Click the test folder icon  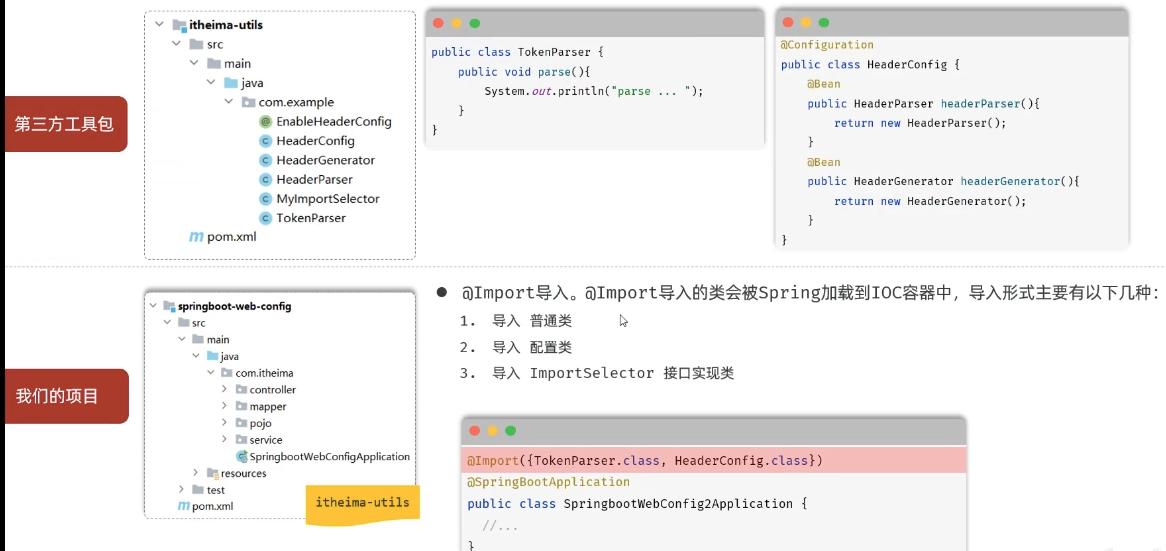coord(198,489)
